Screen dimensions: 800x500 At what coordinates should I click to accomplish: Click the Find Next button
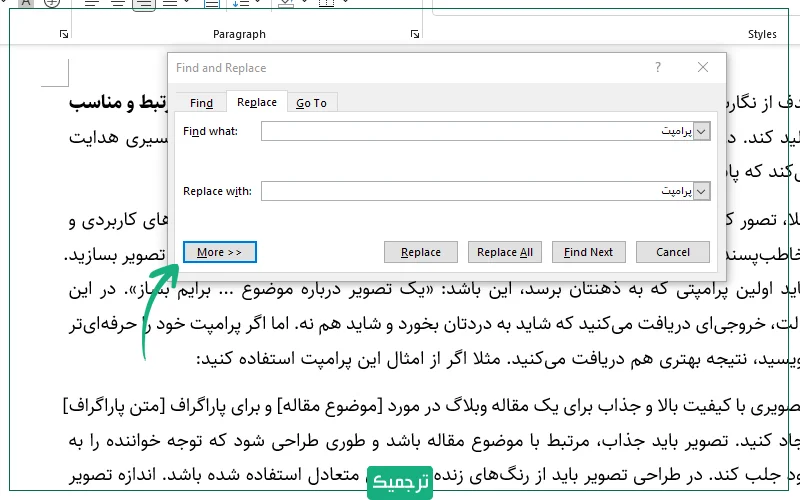point(588,252)
